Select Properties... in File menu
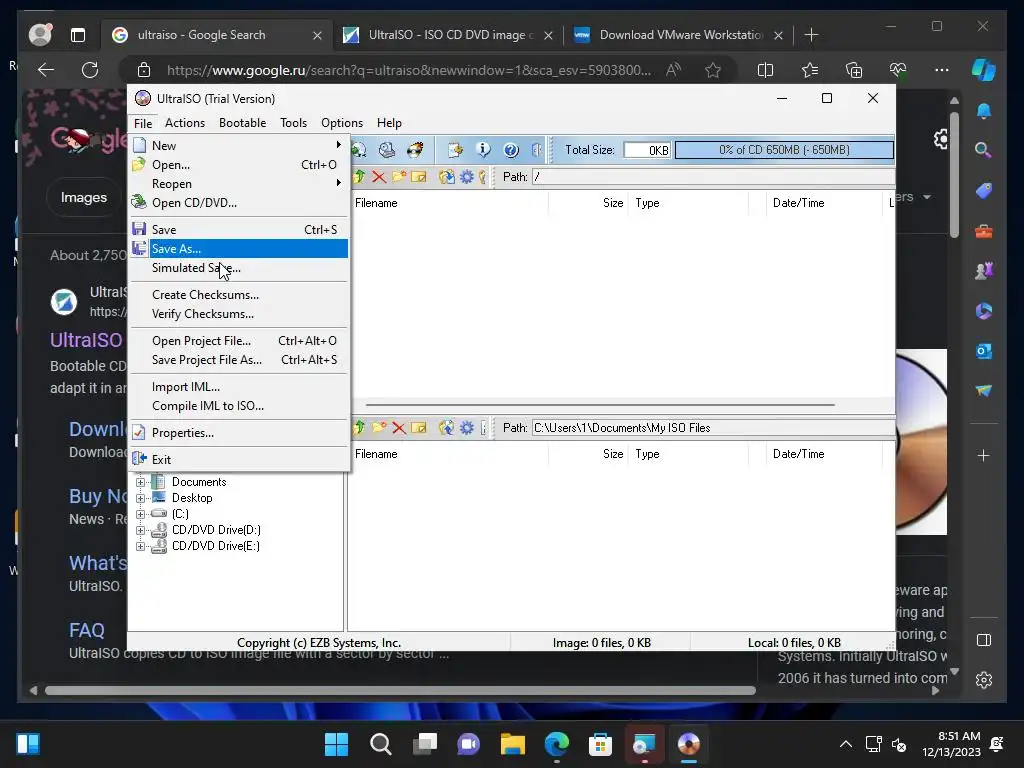The width and height of the screenshot is (1024, 768). [239, 432]
